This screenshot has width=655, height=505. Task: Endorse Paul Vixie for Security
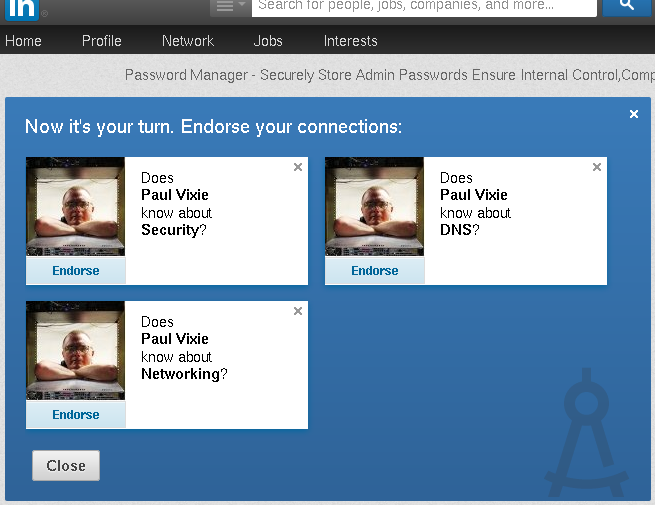click(76, 271)
